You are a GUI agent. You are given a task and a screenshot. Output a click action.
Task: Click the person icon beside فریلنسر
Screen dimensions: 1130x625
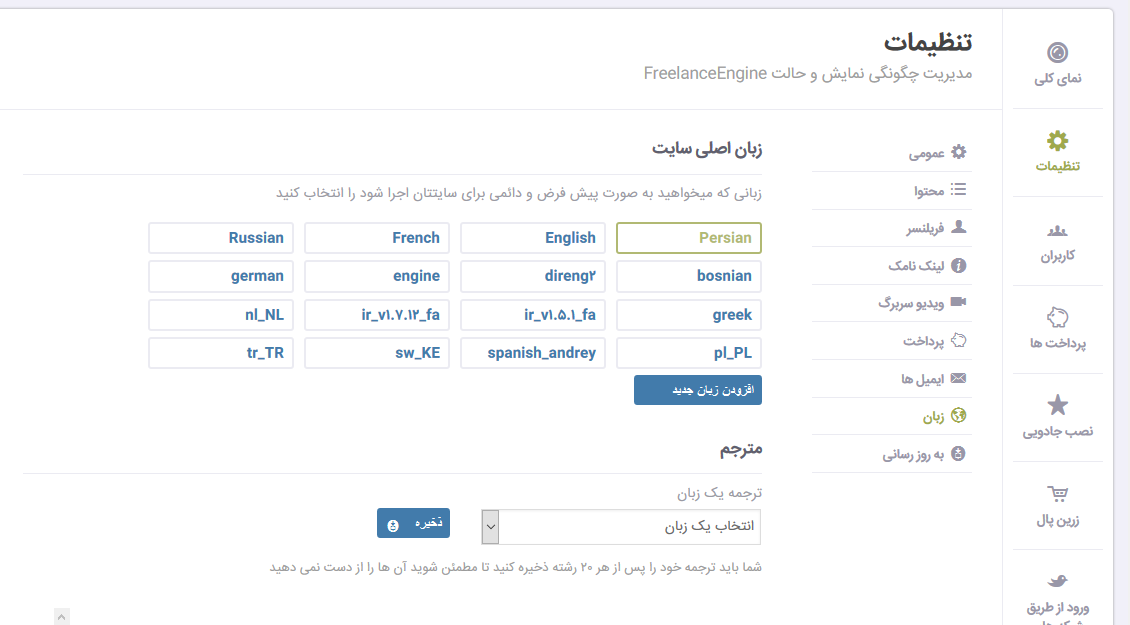click(x=958, y=227)
